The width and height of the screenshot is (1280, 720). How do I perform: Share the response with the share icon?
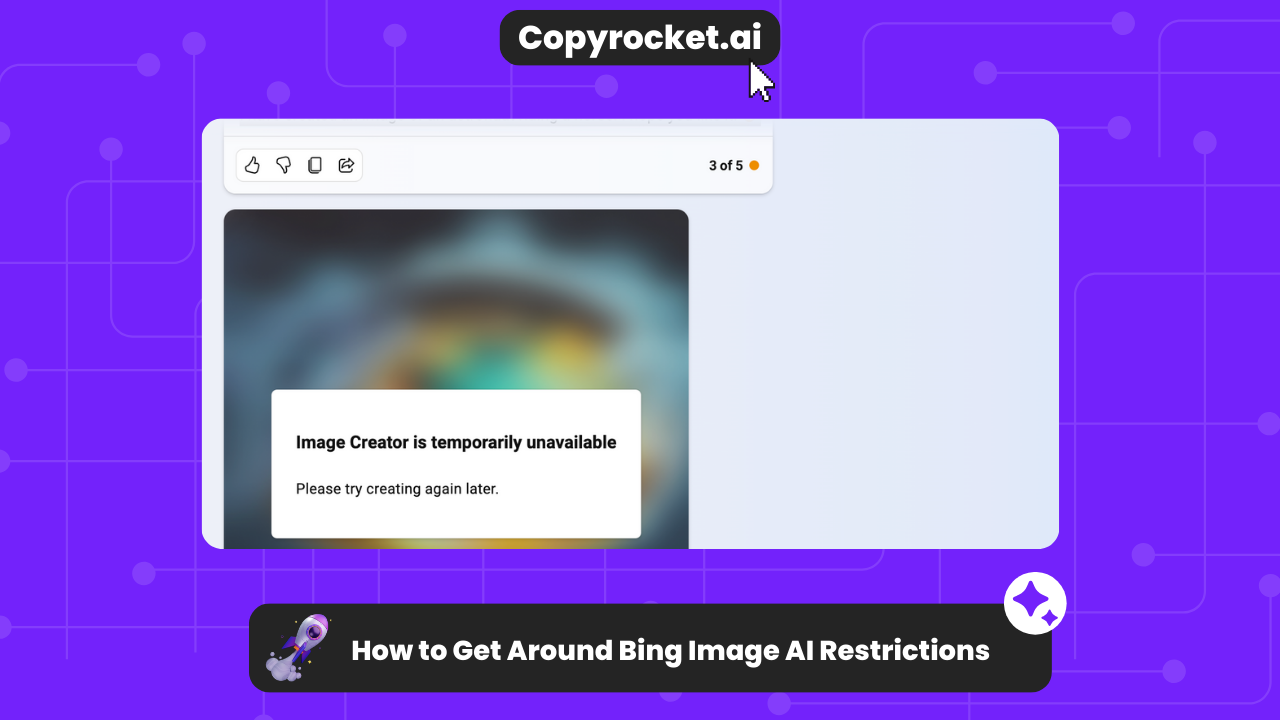pyautogui.click(x=346, y=165)
